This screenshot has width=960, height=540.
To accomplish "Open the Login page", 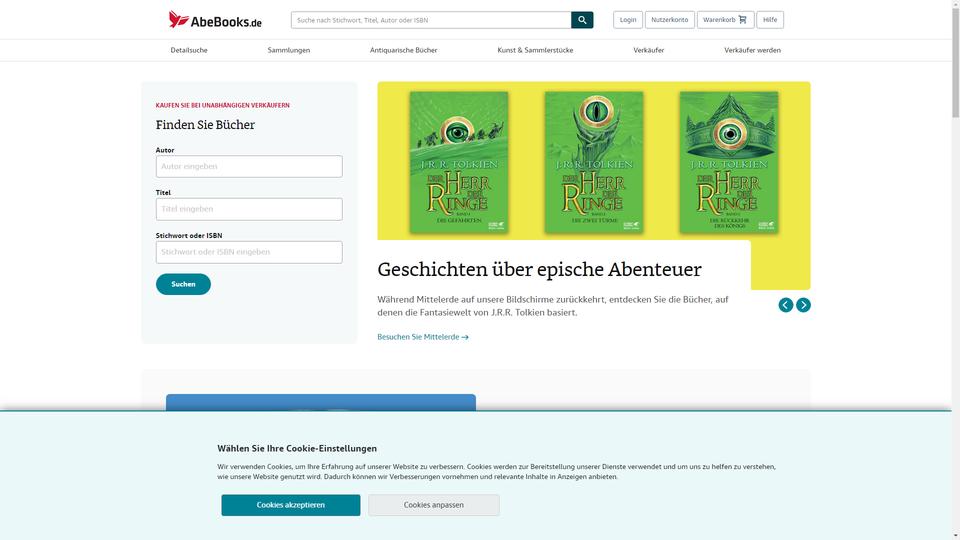I will [628, 20].
